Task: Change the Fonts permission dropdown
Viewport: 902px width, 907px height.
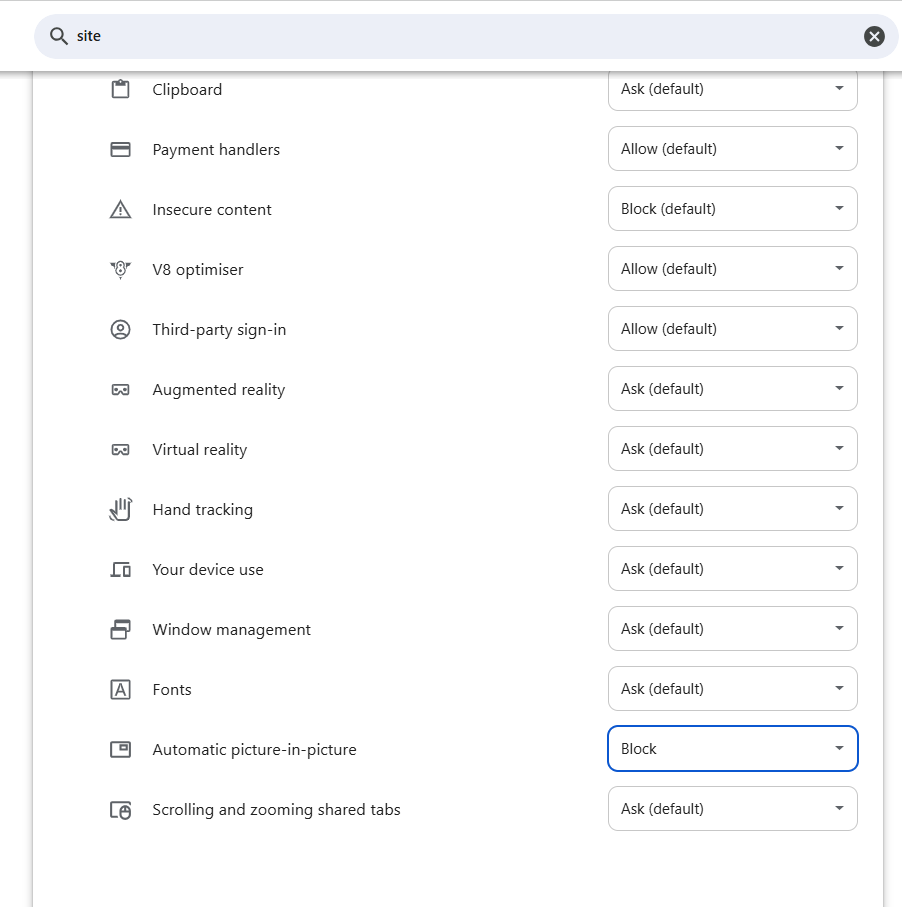Action: point(732,689)
